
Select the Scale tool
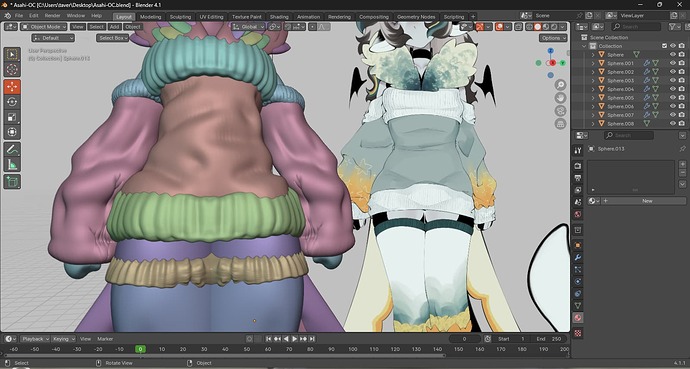pos(12,117)
